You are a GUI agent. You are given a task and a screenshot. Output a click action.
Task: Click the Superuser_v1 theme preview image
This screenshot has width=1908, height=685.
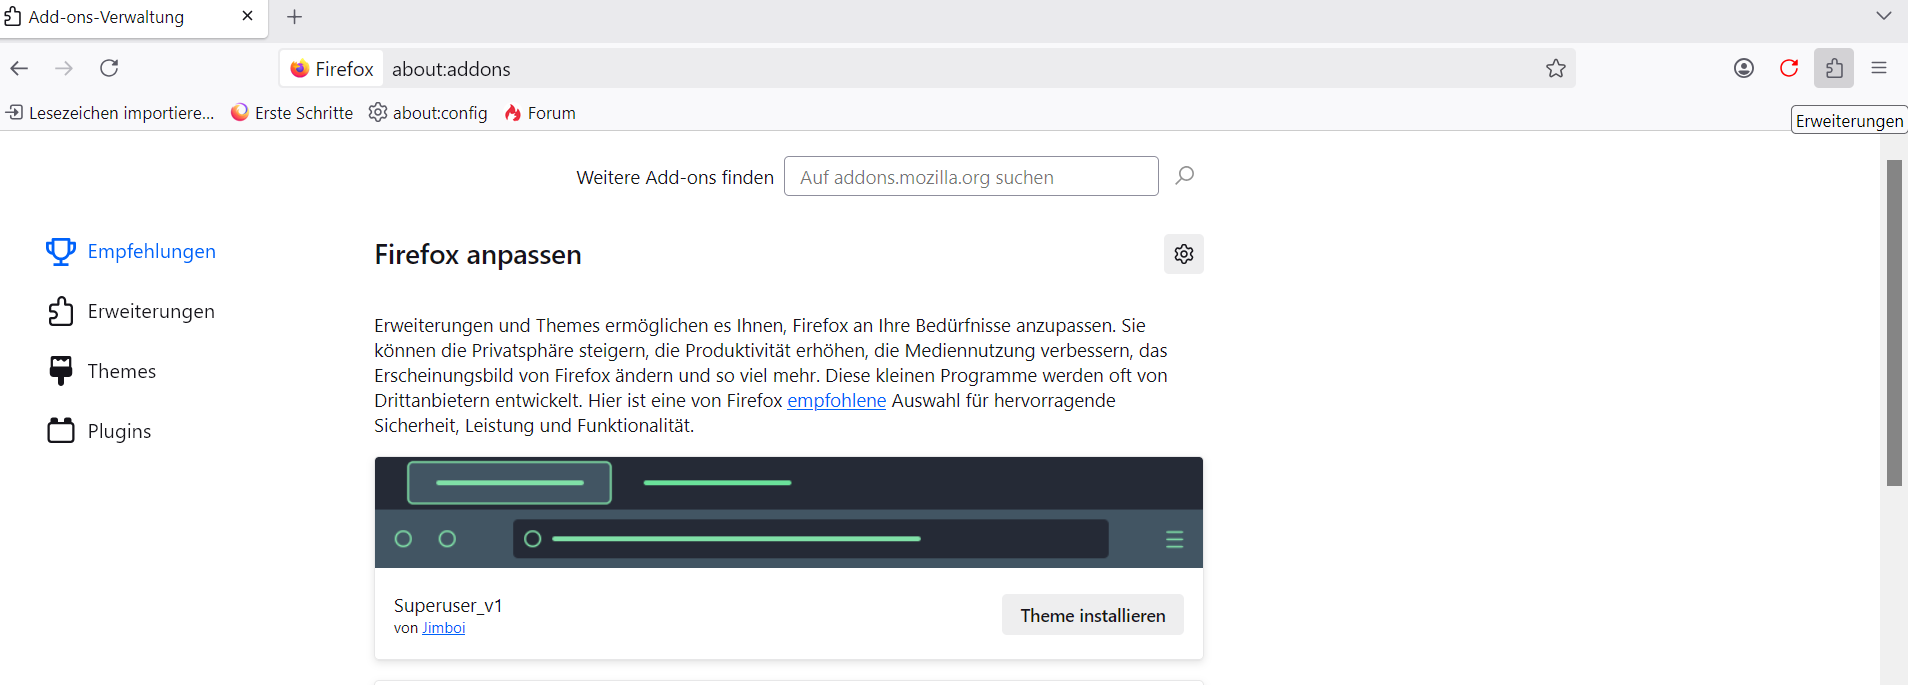click(x=789, y=513)
